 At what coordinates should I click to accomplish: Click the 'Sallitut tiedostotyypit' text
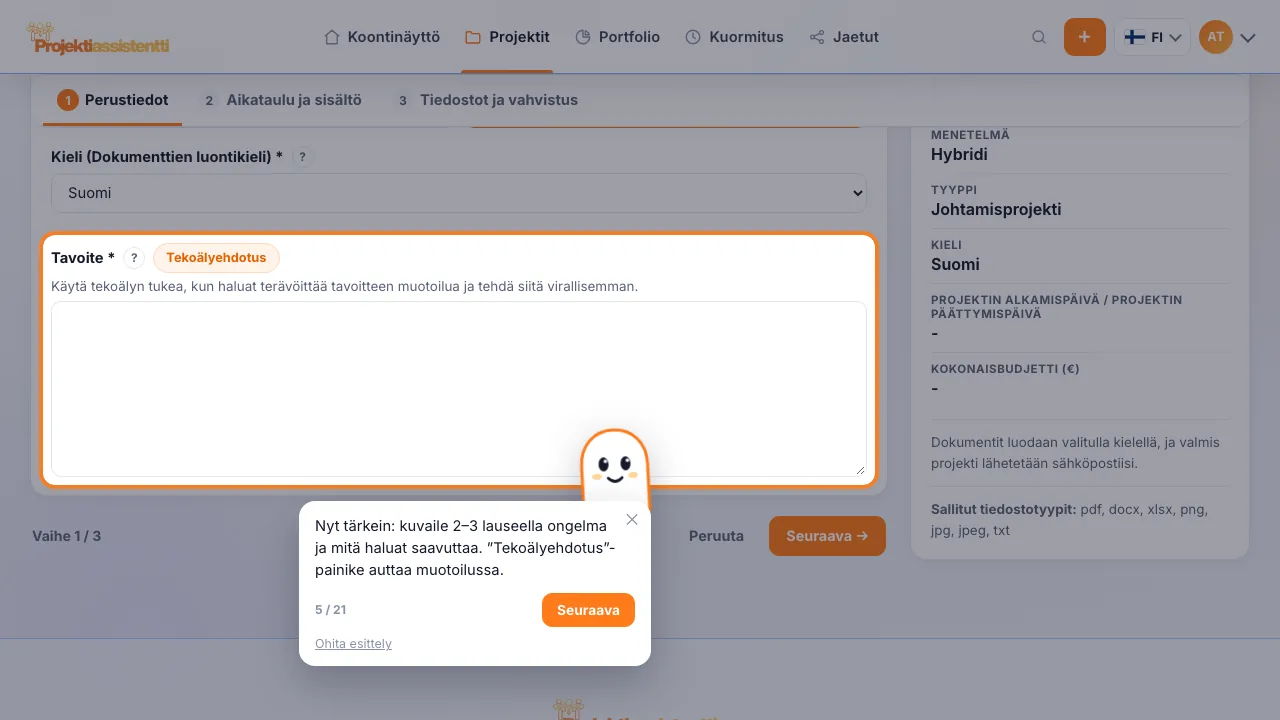[x=1003, y=509]
